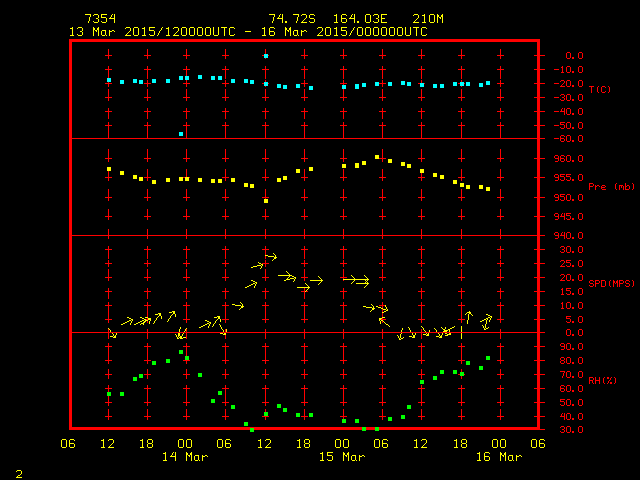Click the start date 13 Mar 2015/120000UTC
This screenshot has height=480, width=640.
152,32
